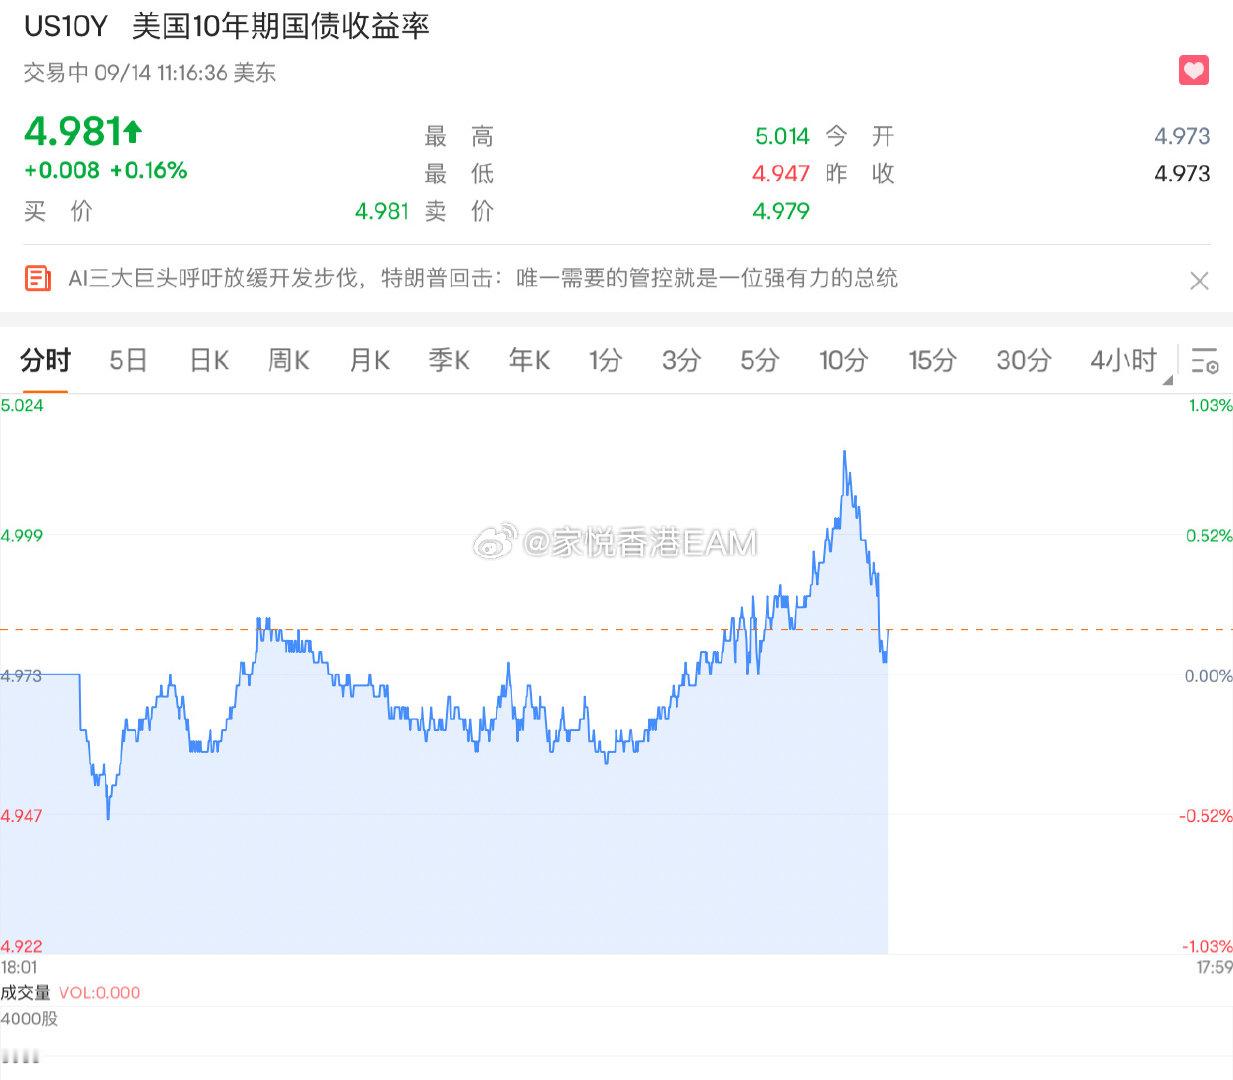Open the 月K chart tab
Screen dimensions: 1233x1080
click(x=369, y=360)
